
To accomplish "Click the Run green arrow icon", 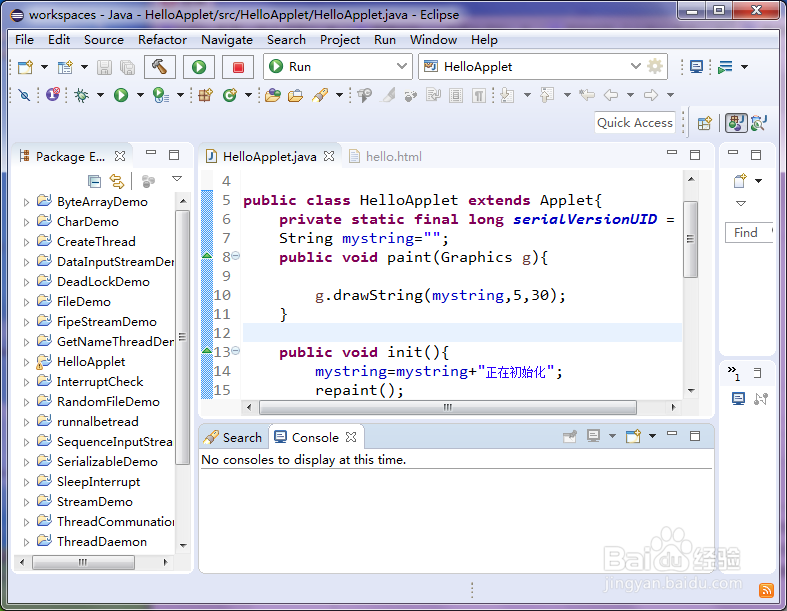I will pyautogui.click(x=121, y=95).
